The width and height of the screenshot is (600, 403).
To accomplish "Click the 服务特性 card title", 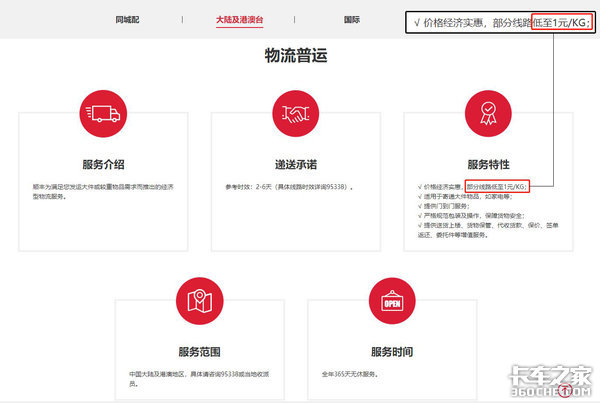I will (488, 165).
